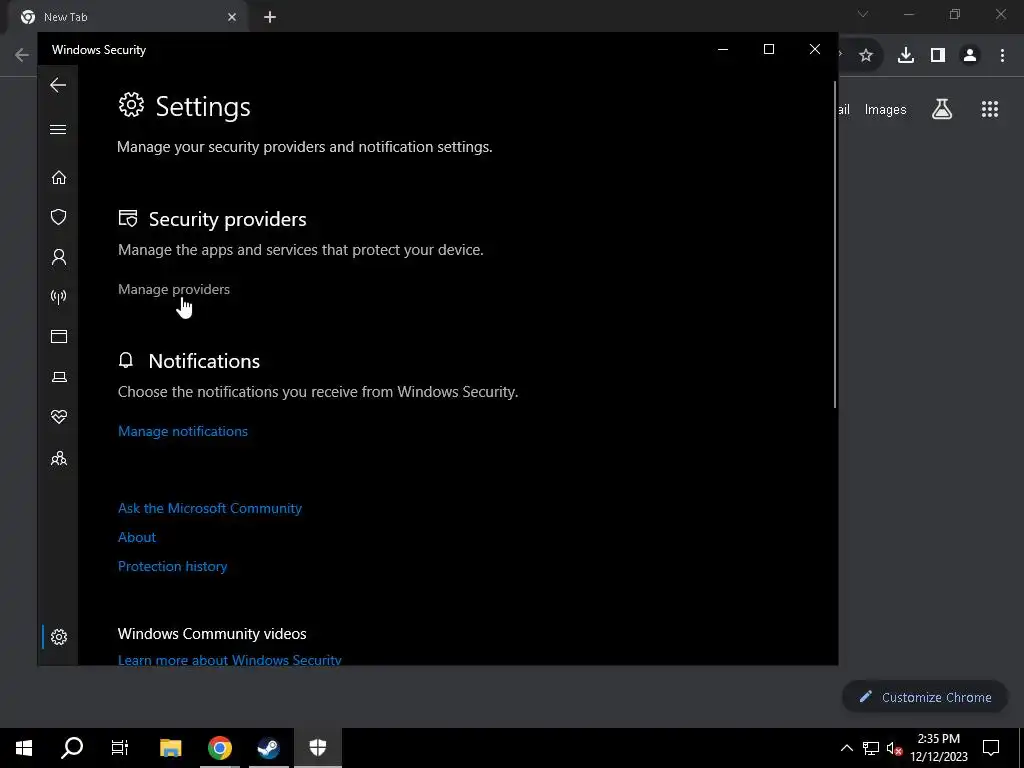Toggle Chrome side panel icon

click(x=938, y=56)
